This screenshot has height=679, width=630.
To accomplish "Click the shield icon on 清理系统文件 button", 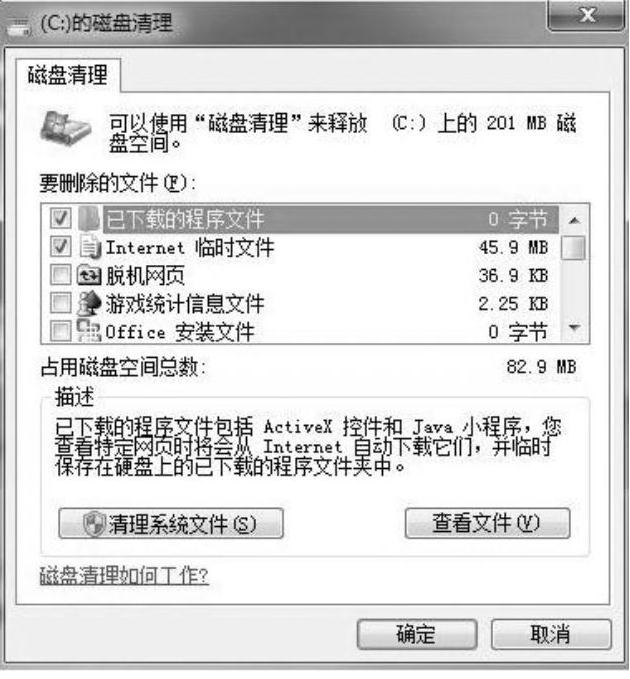I will click(x=94, y=524).
